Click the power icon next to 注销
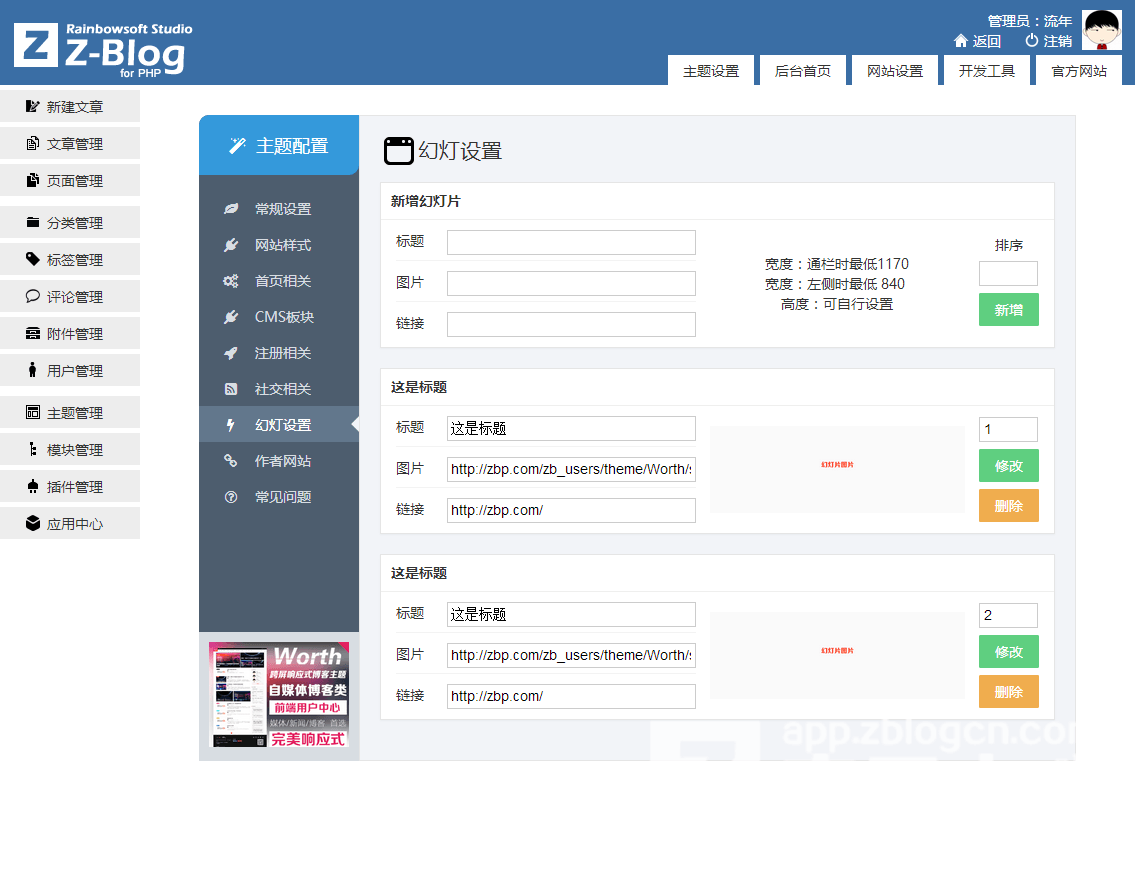 coord(1032,41)
